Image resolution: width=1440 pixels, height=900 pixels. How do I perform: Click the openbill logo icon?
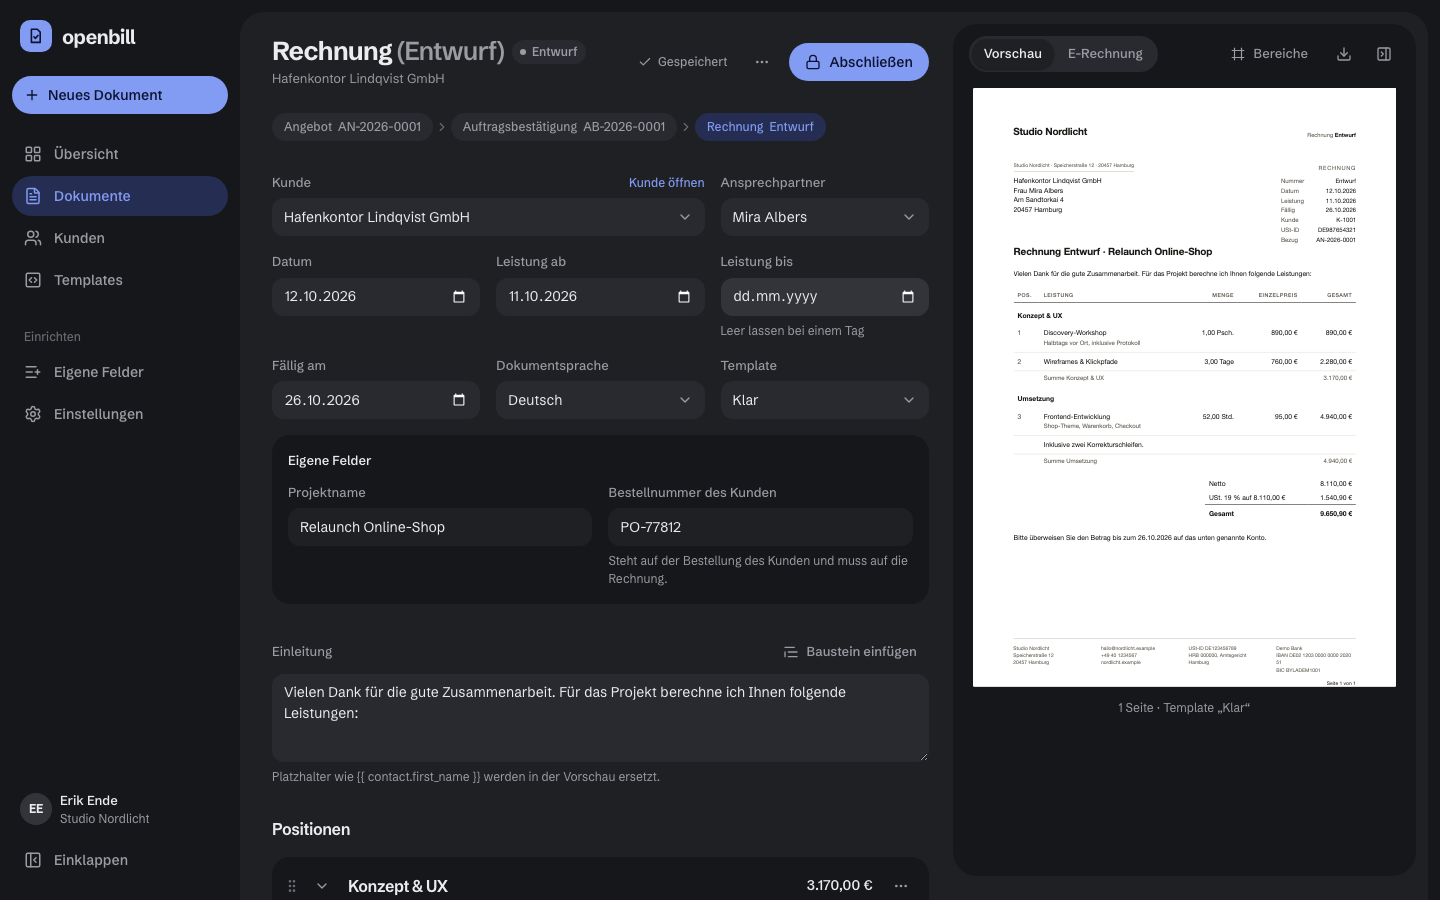pyautogui.click(x=36, y=36)
